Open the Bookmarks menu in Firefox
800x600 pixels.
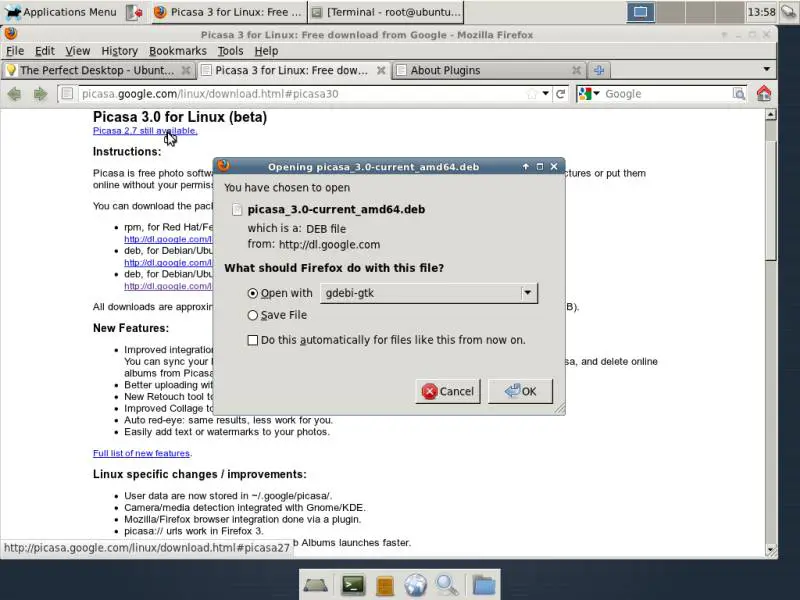[178, 51]
